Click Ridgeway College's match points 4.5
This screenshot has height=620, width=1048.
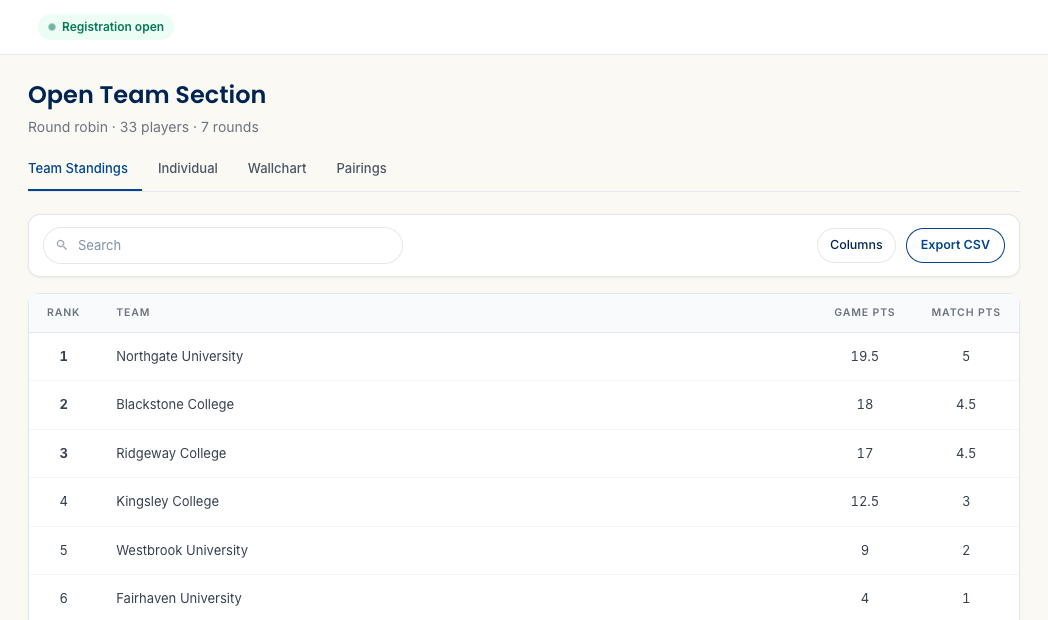pos(966,453)
